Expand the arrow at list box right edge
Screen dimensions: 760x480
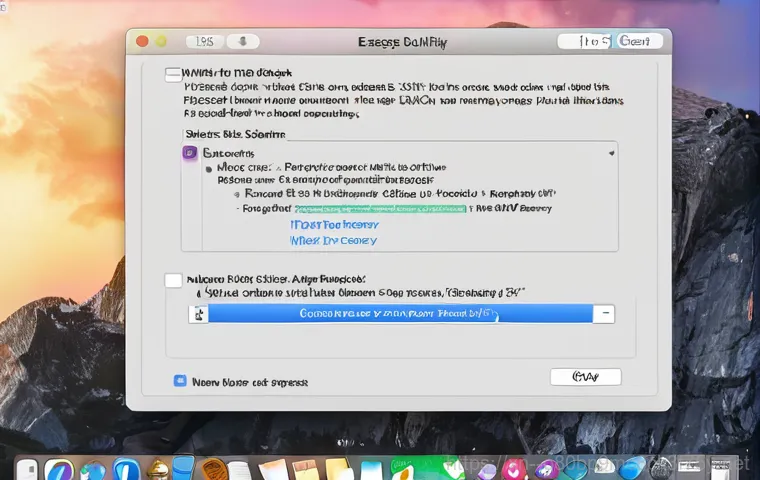click(610, 153)
